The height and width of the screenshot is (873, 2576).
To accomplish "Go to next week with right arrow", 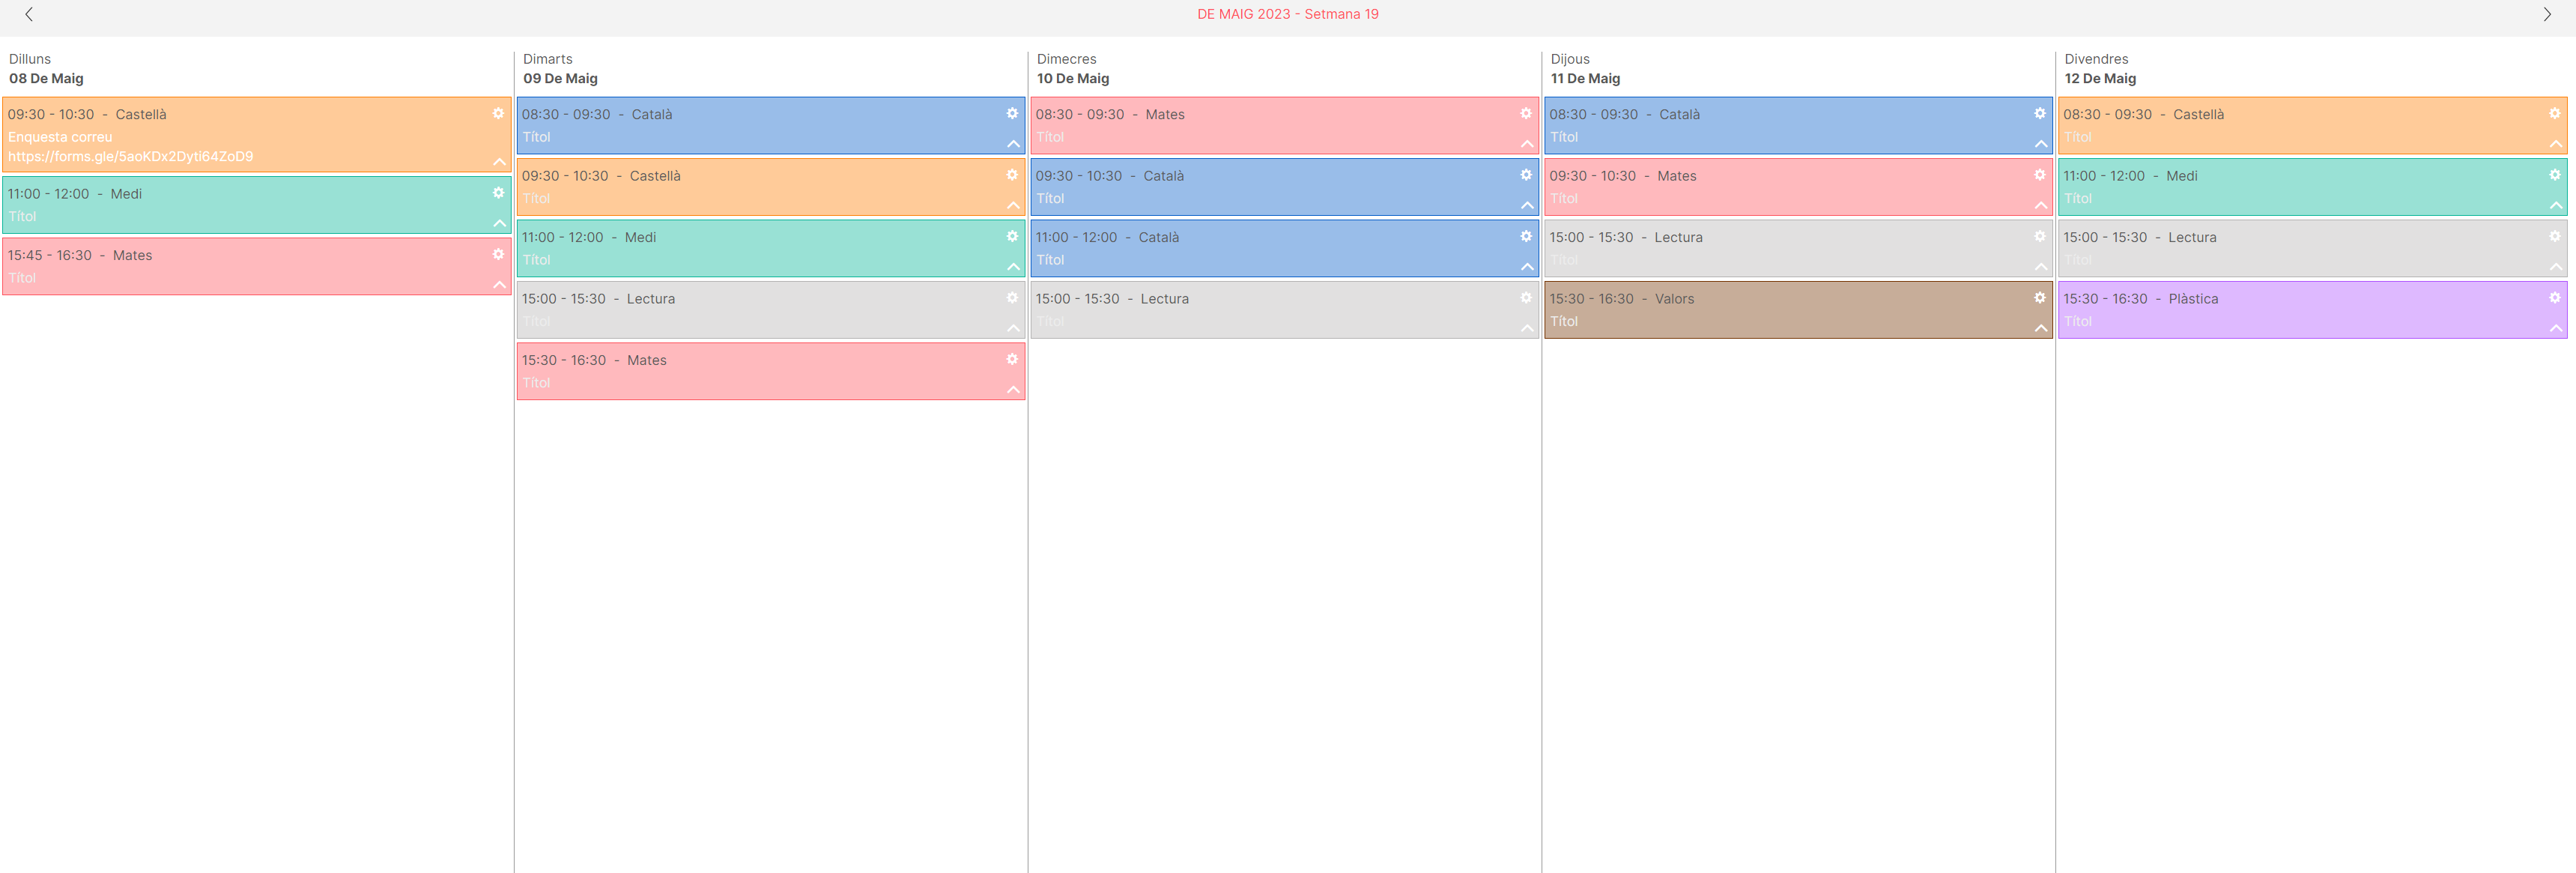I will coord(2546,14).
